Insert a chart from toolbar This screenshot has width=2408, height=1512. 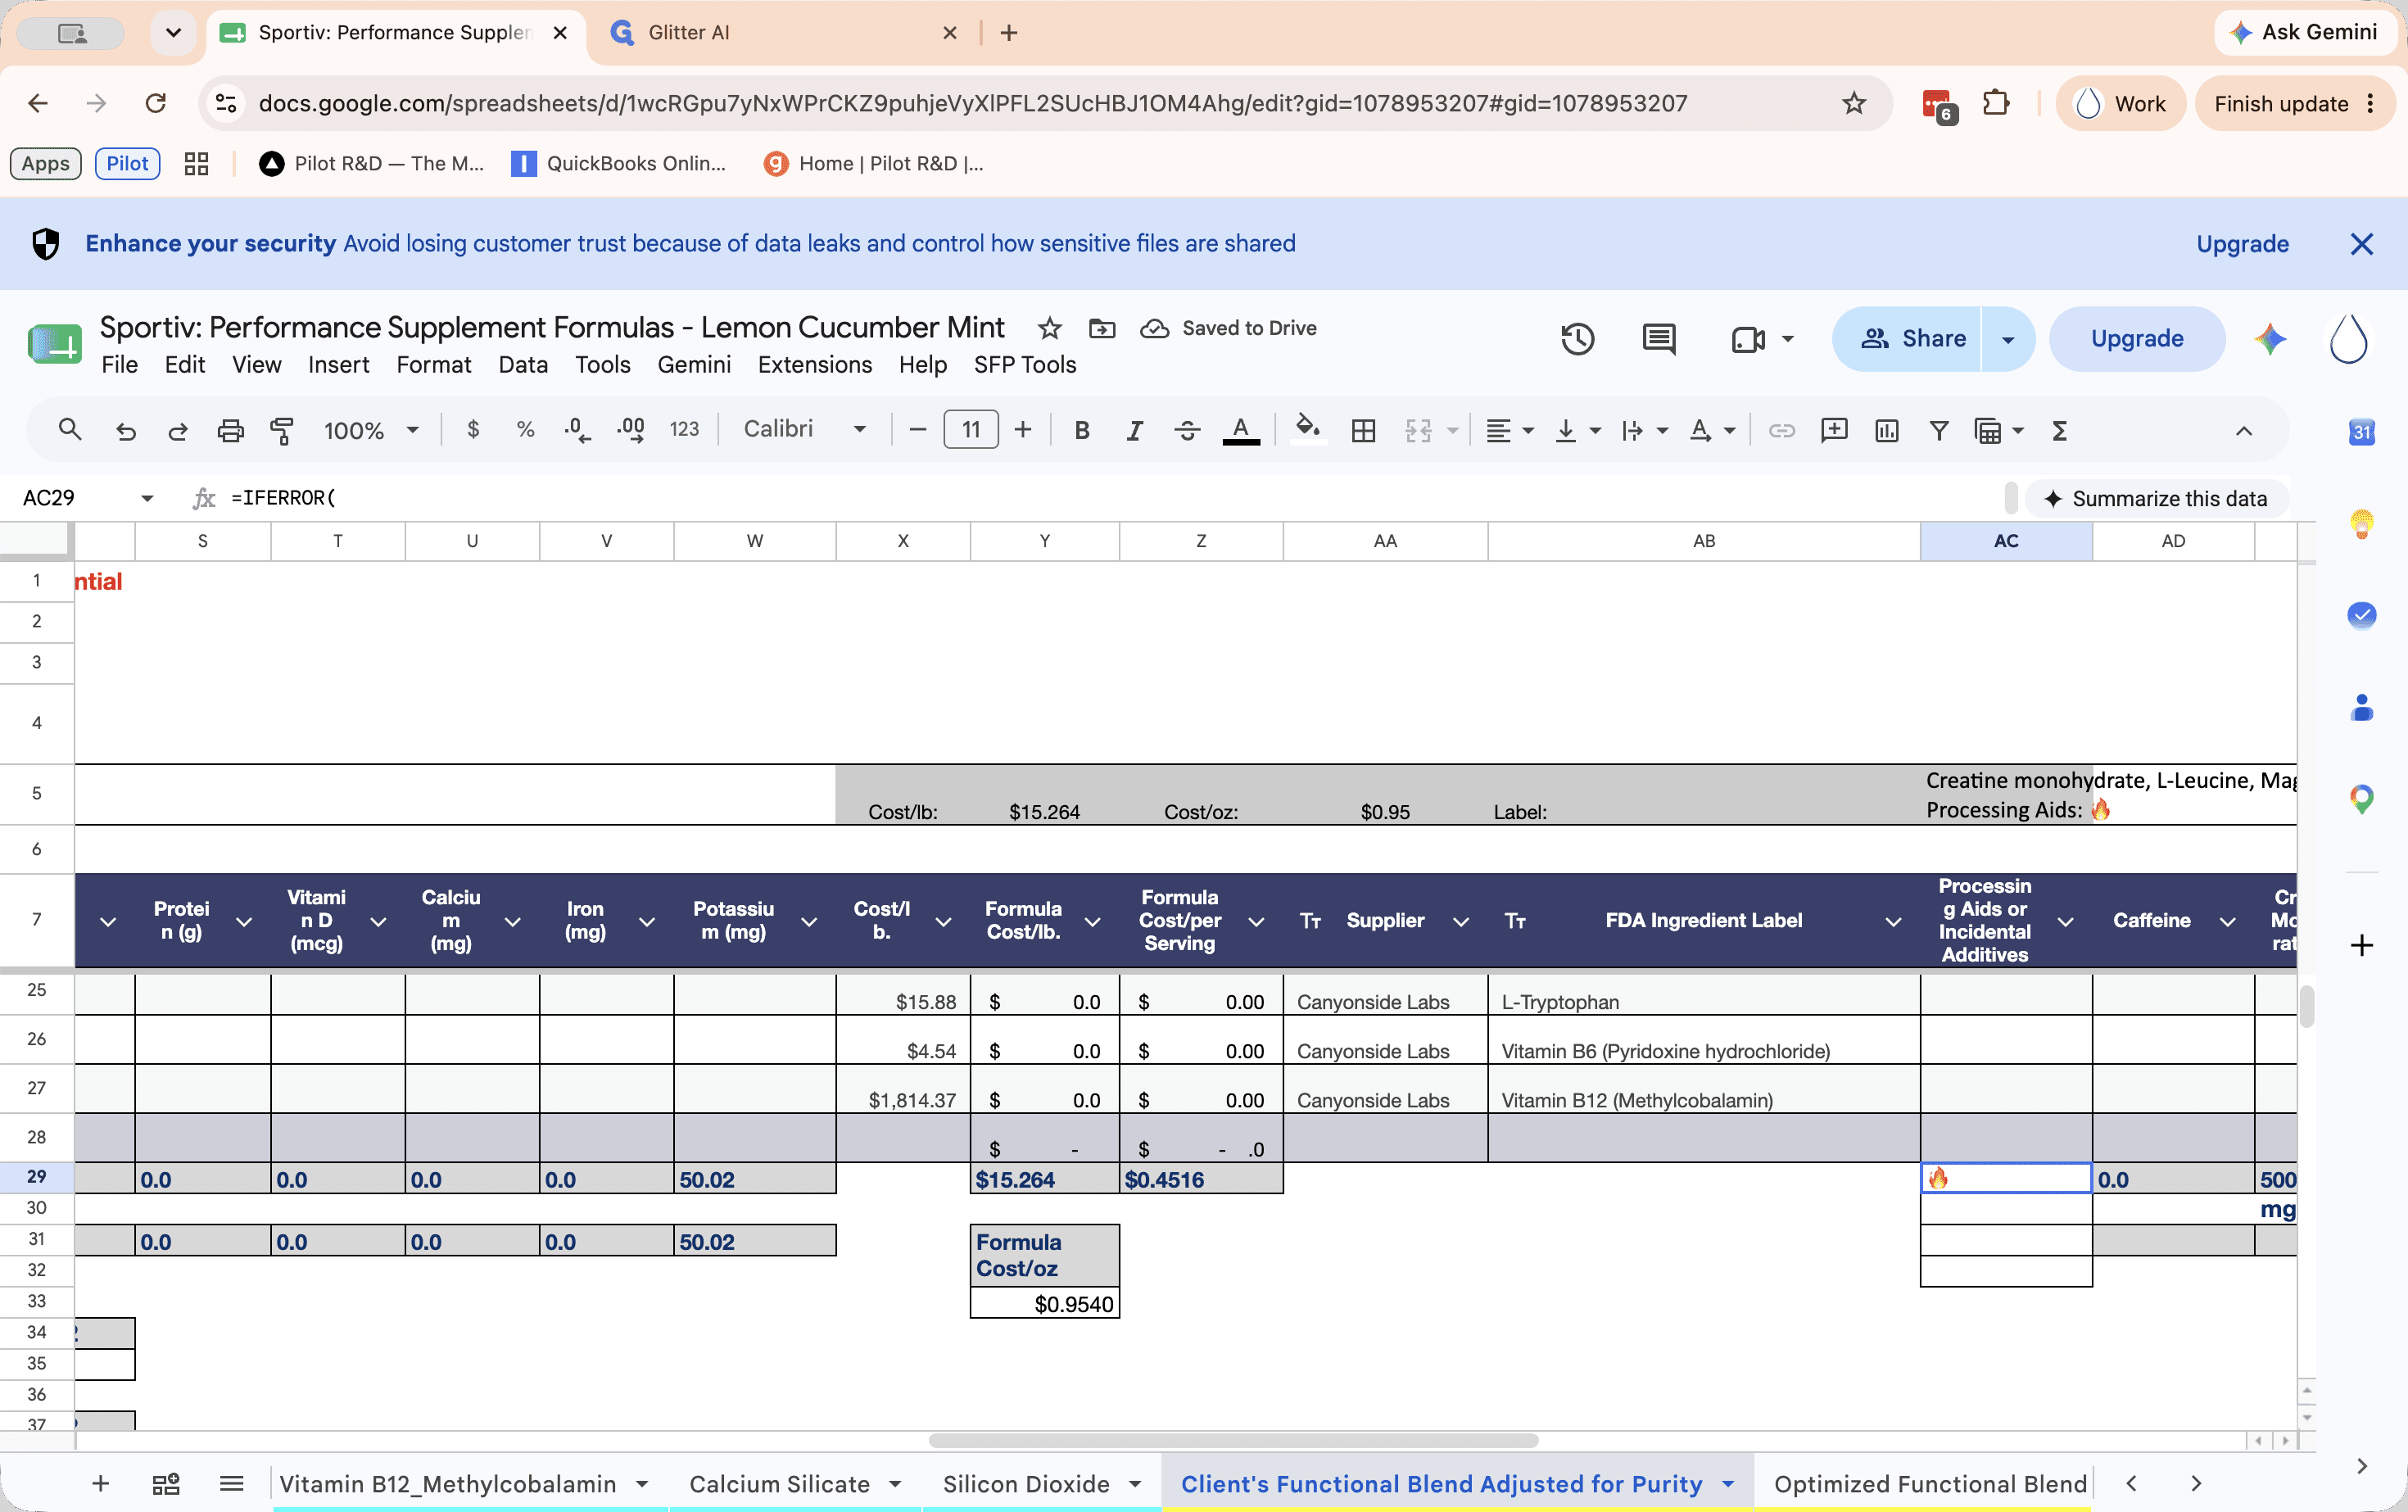[x=1886, y=430]
